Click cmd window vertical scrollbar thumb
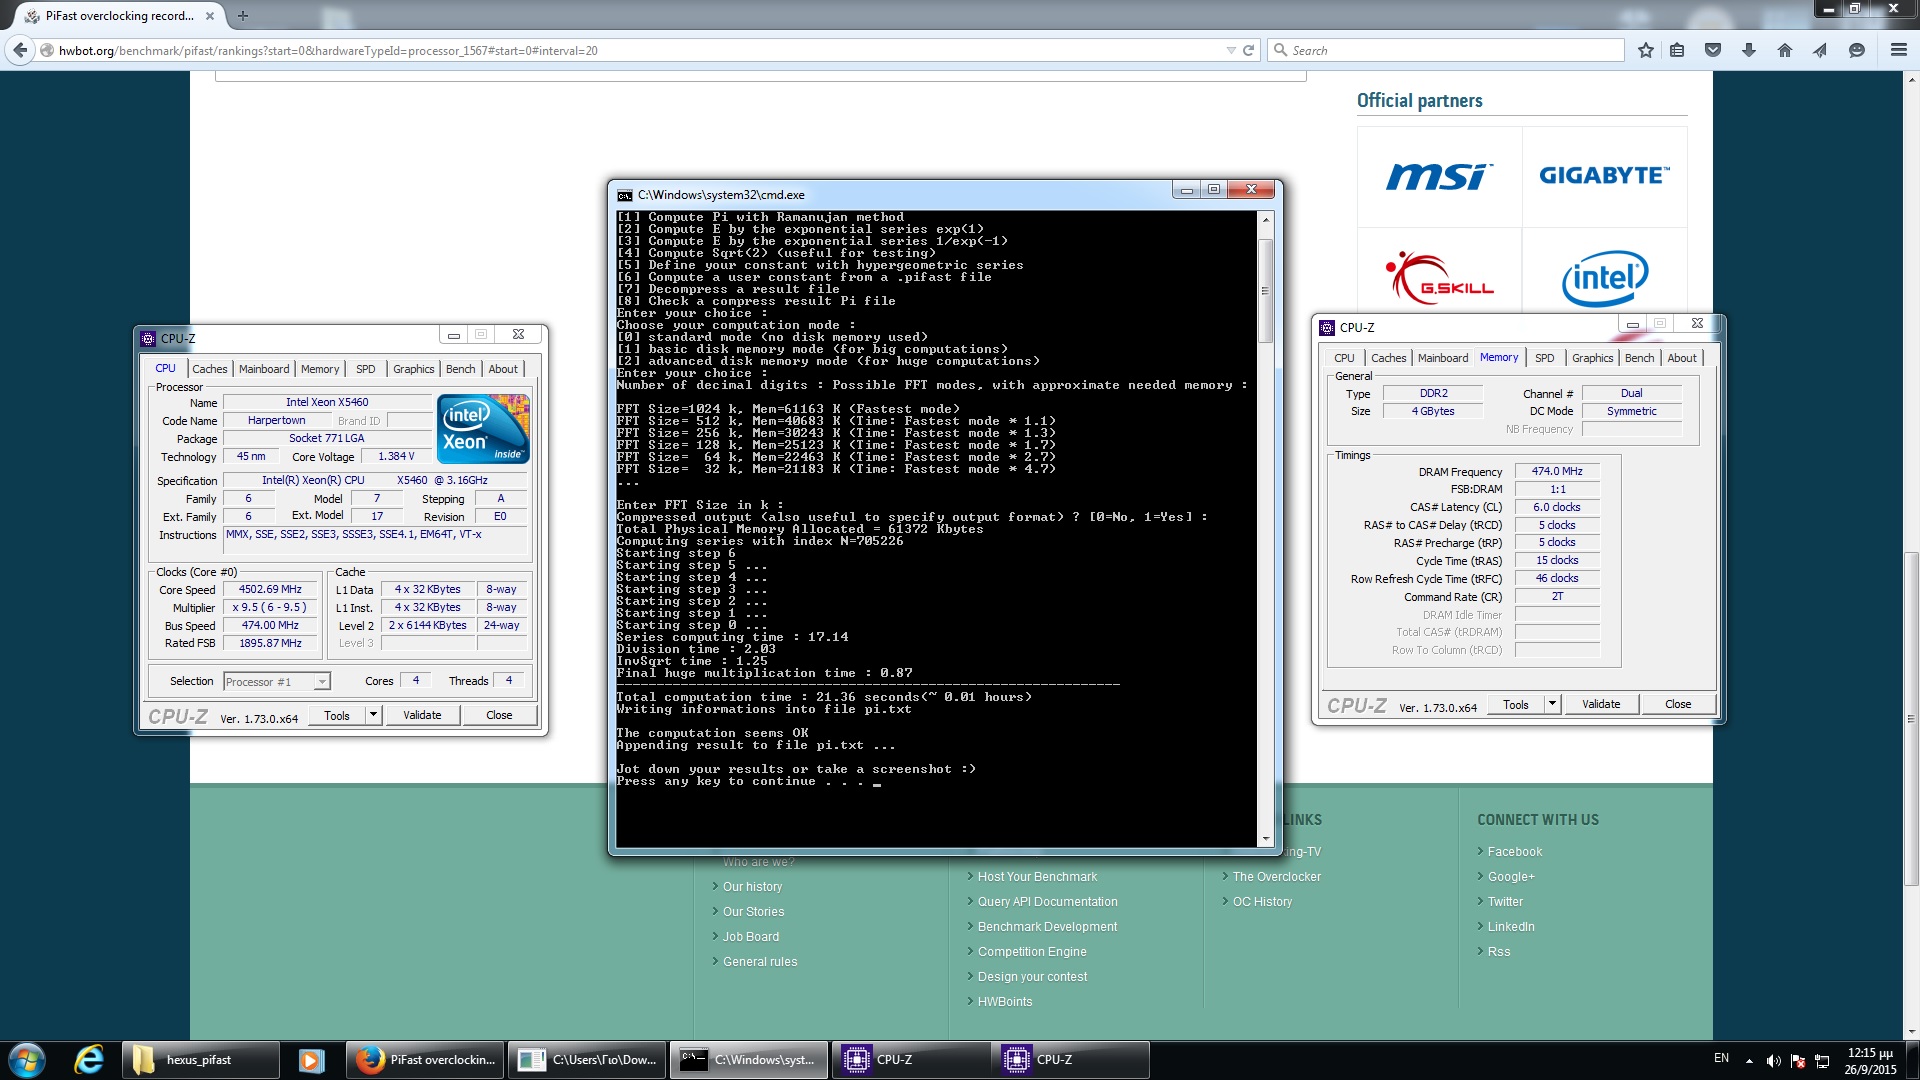 point(1265,290)
